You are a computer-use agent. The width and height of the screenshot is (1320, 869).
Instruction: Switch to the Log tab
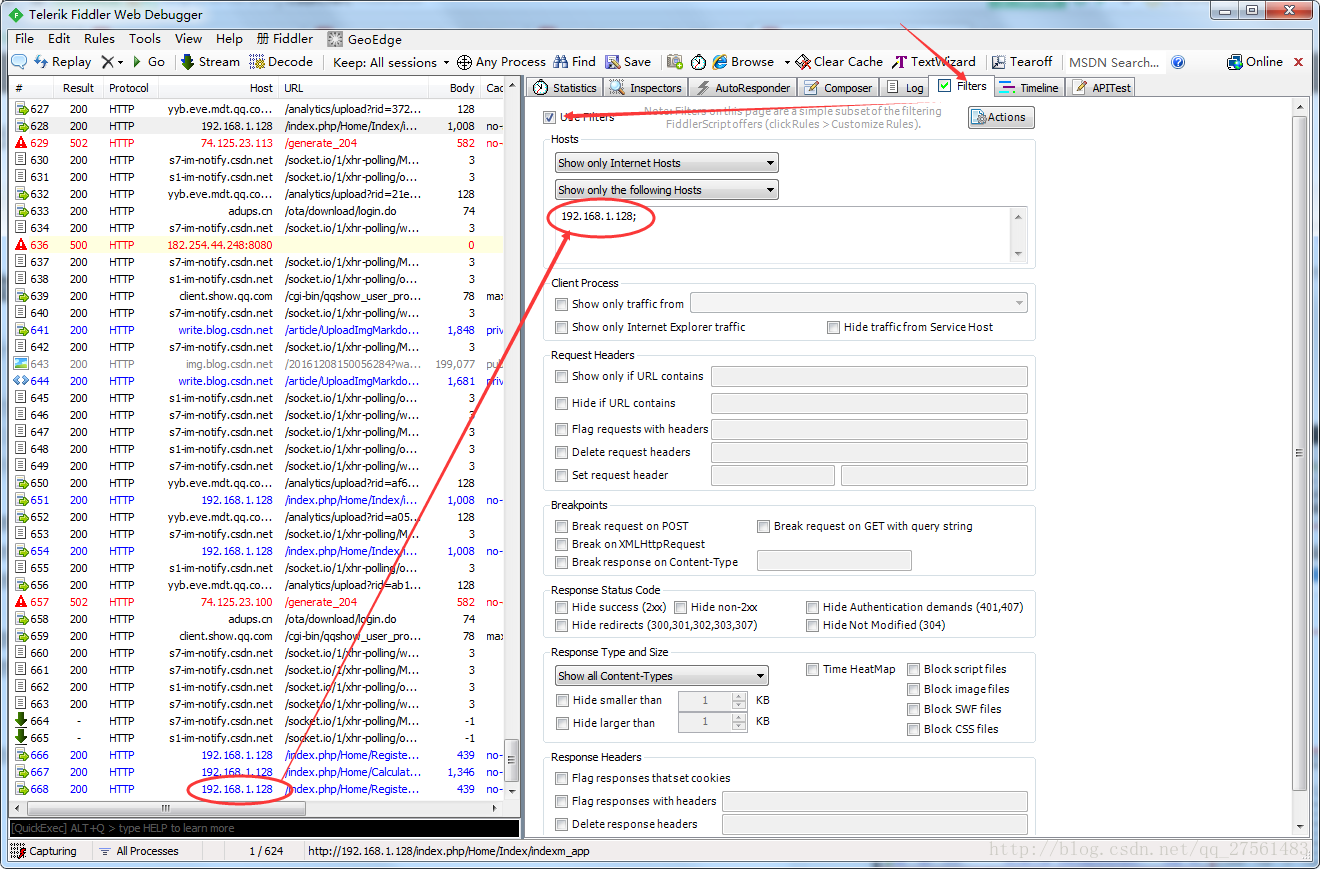904,88
